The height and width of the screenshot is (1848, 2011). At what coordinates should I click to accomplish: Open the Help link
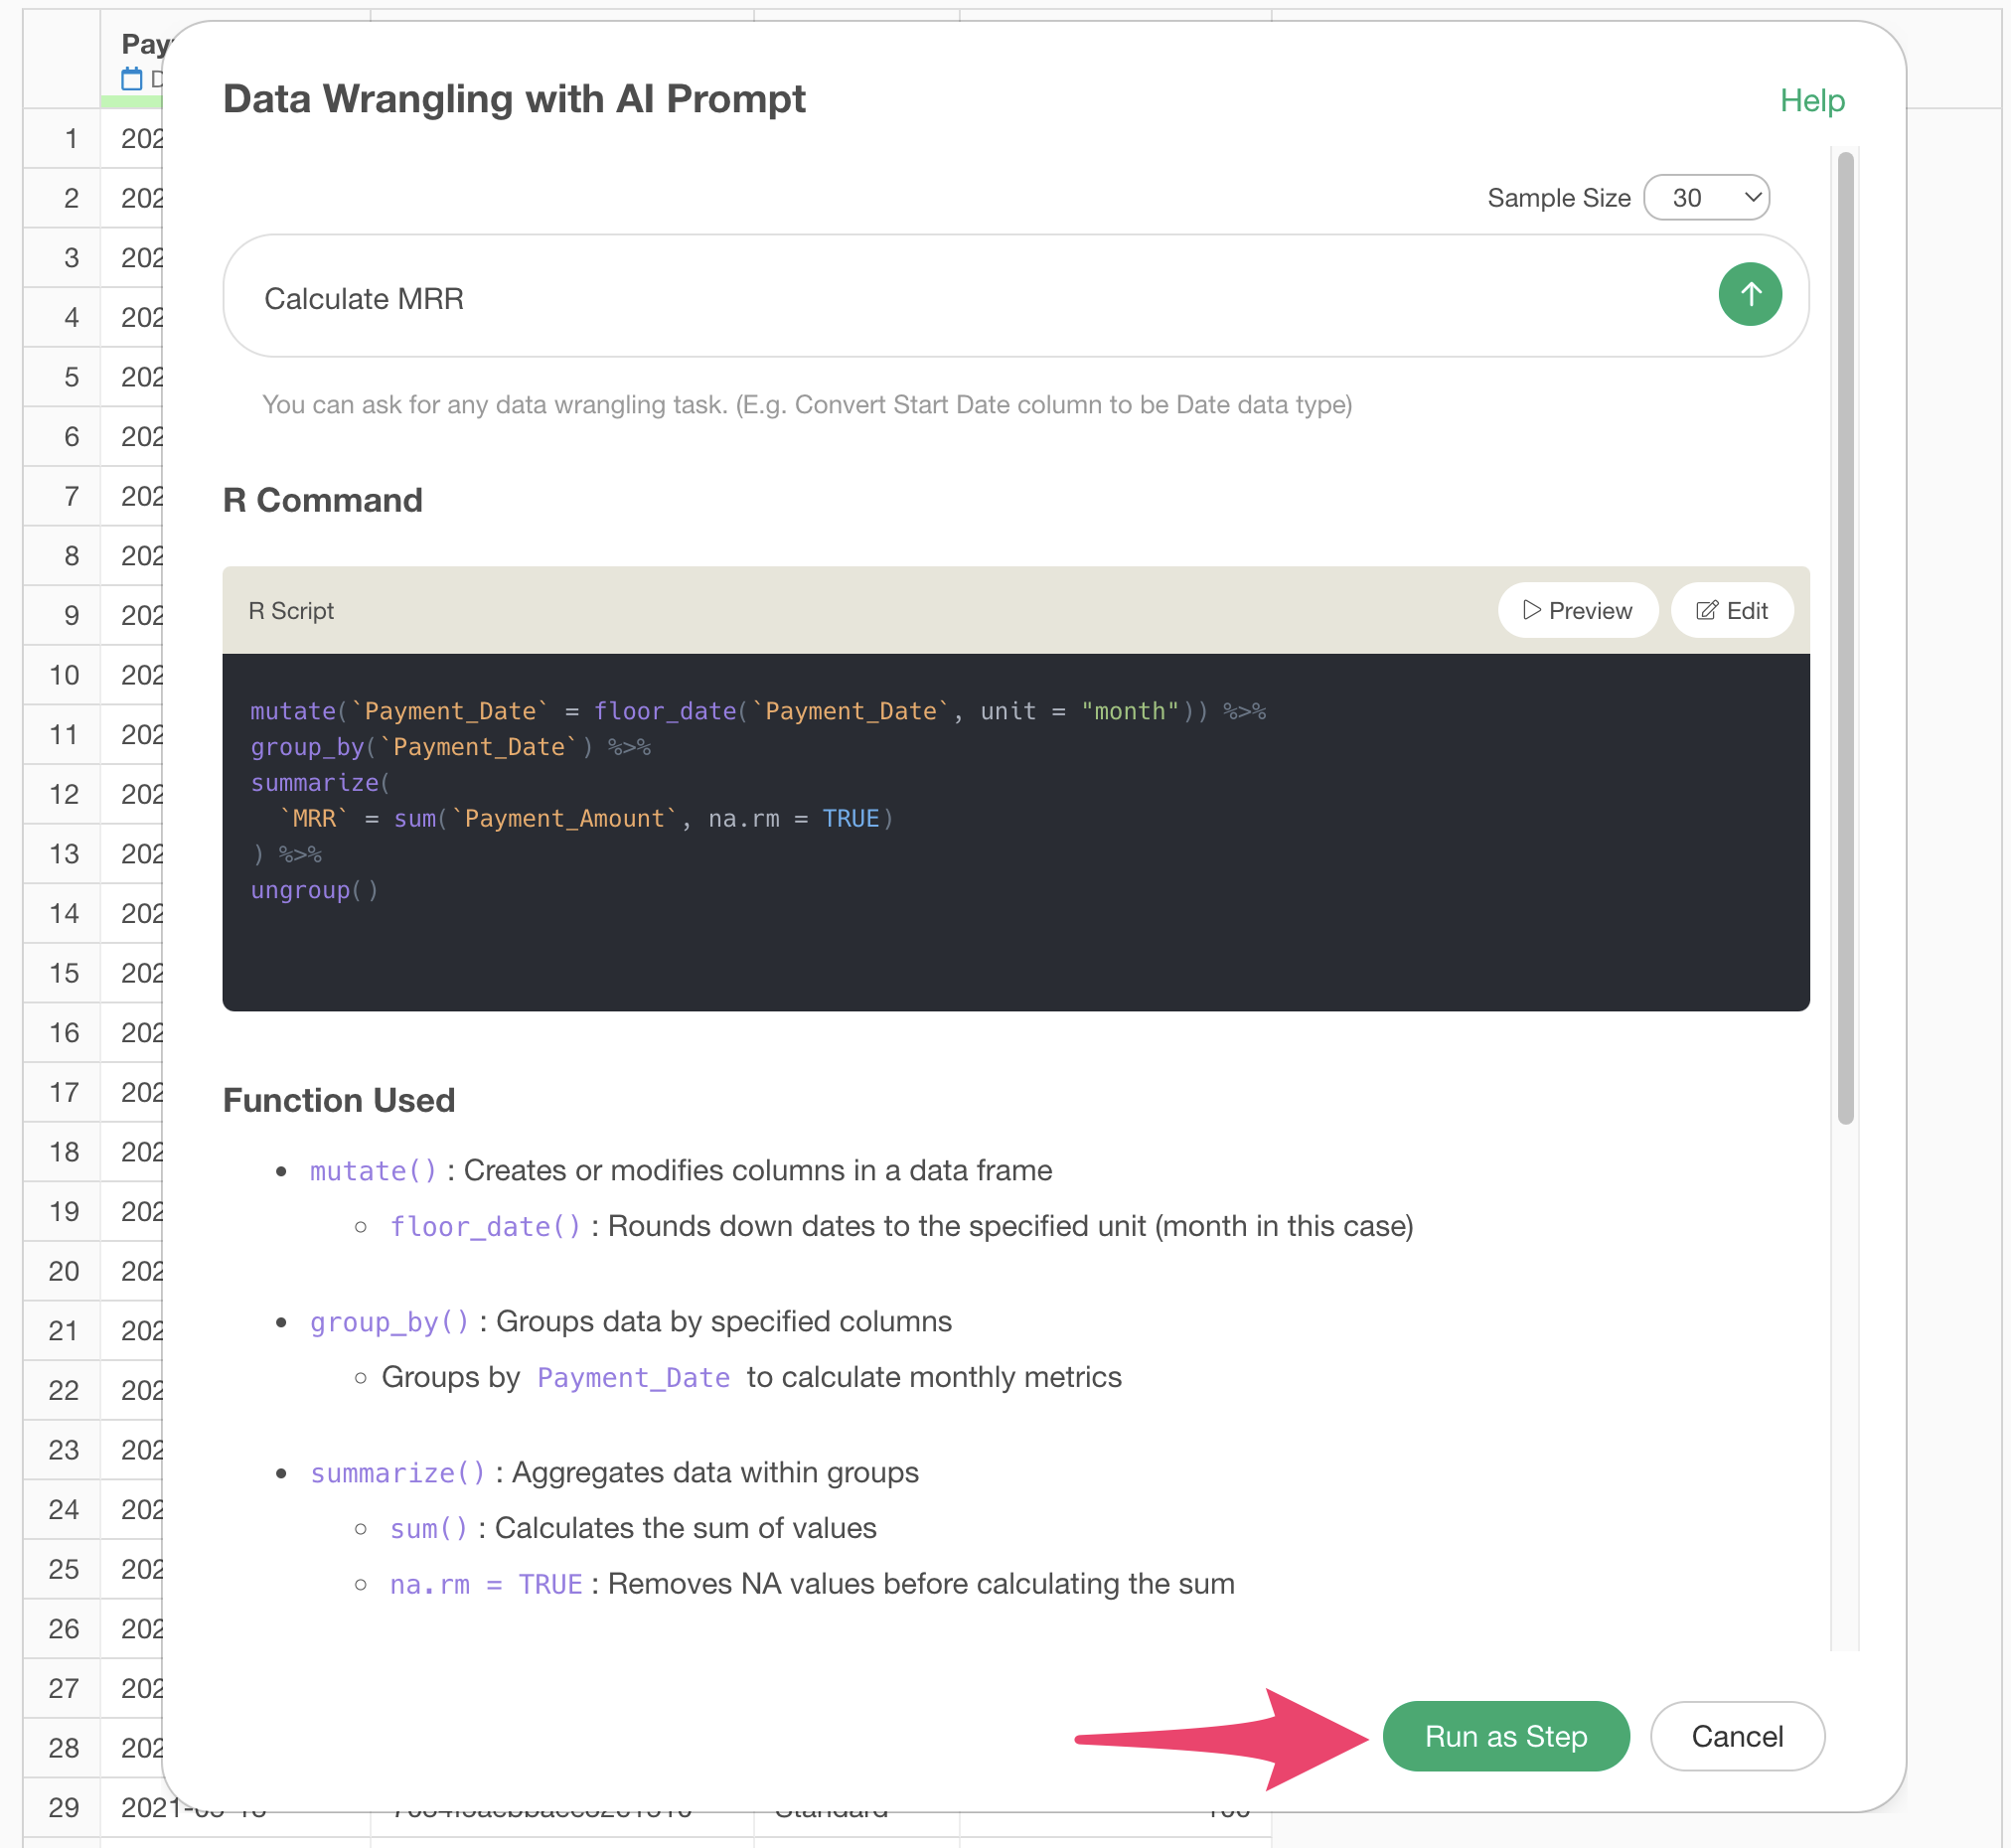(1811, 100)
